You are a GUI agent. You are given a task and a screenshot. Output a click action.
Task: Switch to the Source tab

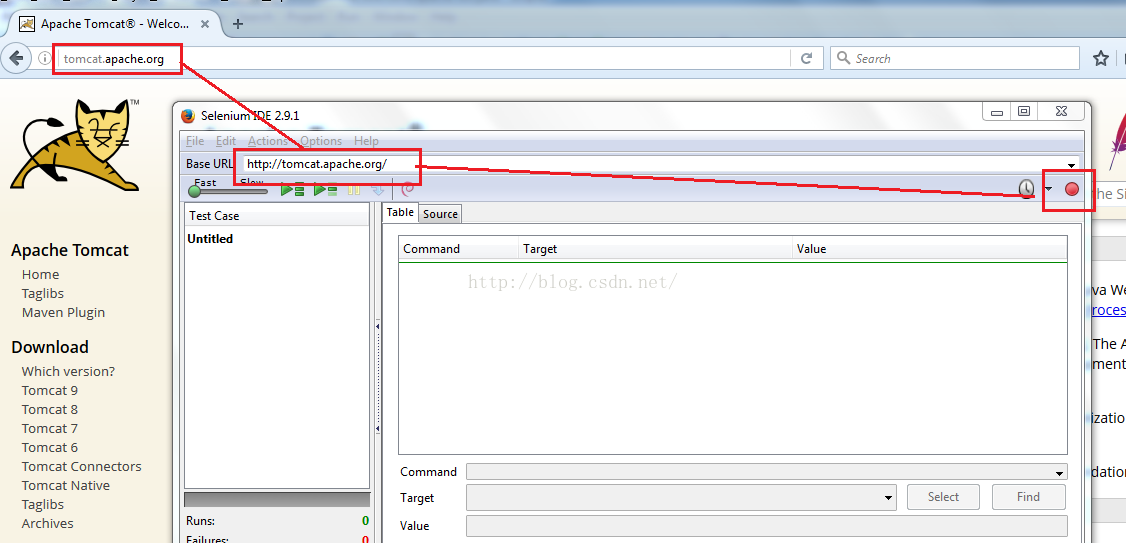(440, 213)
